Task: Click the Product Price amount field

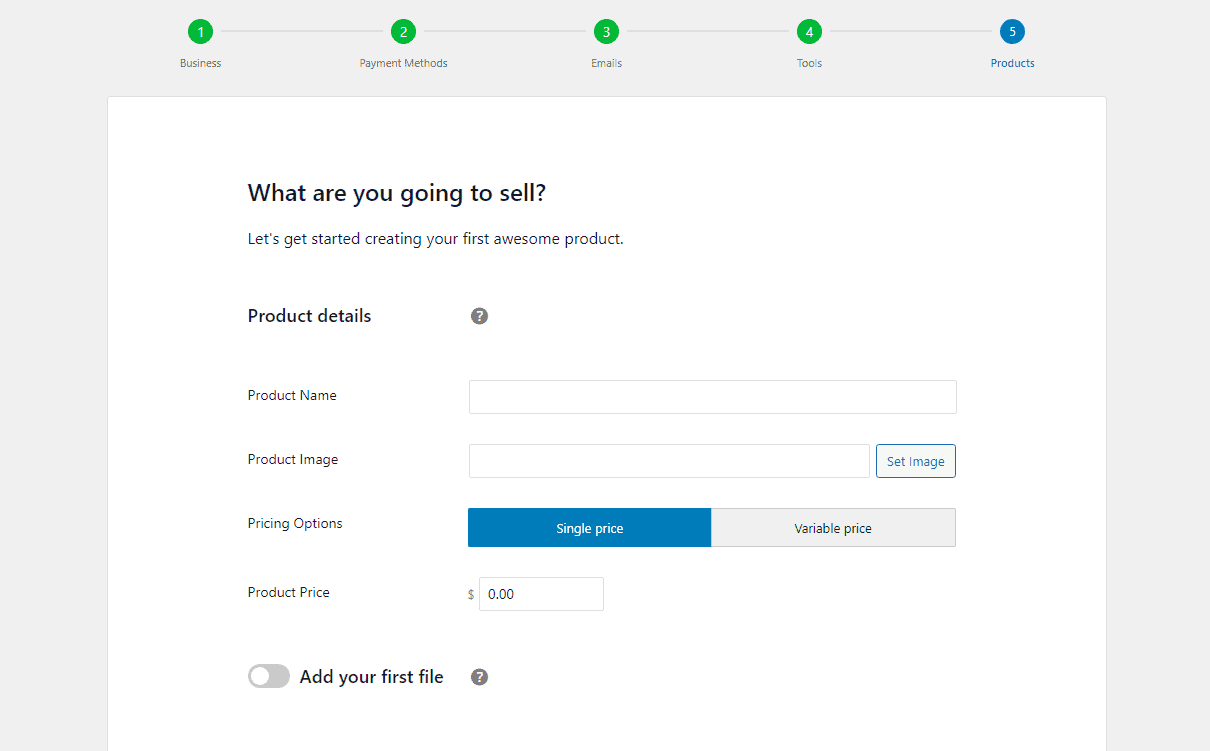Action: 541,594
